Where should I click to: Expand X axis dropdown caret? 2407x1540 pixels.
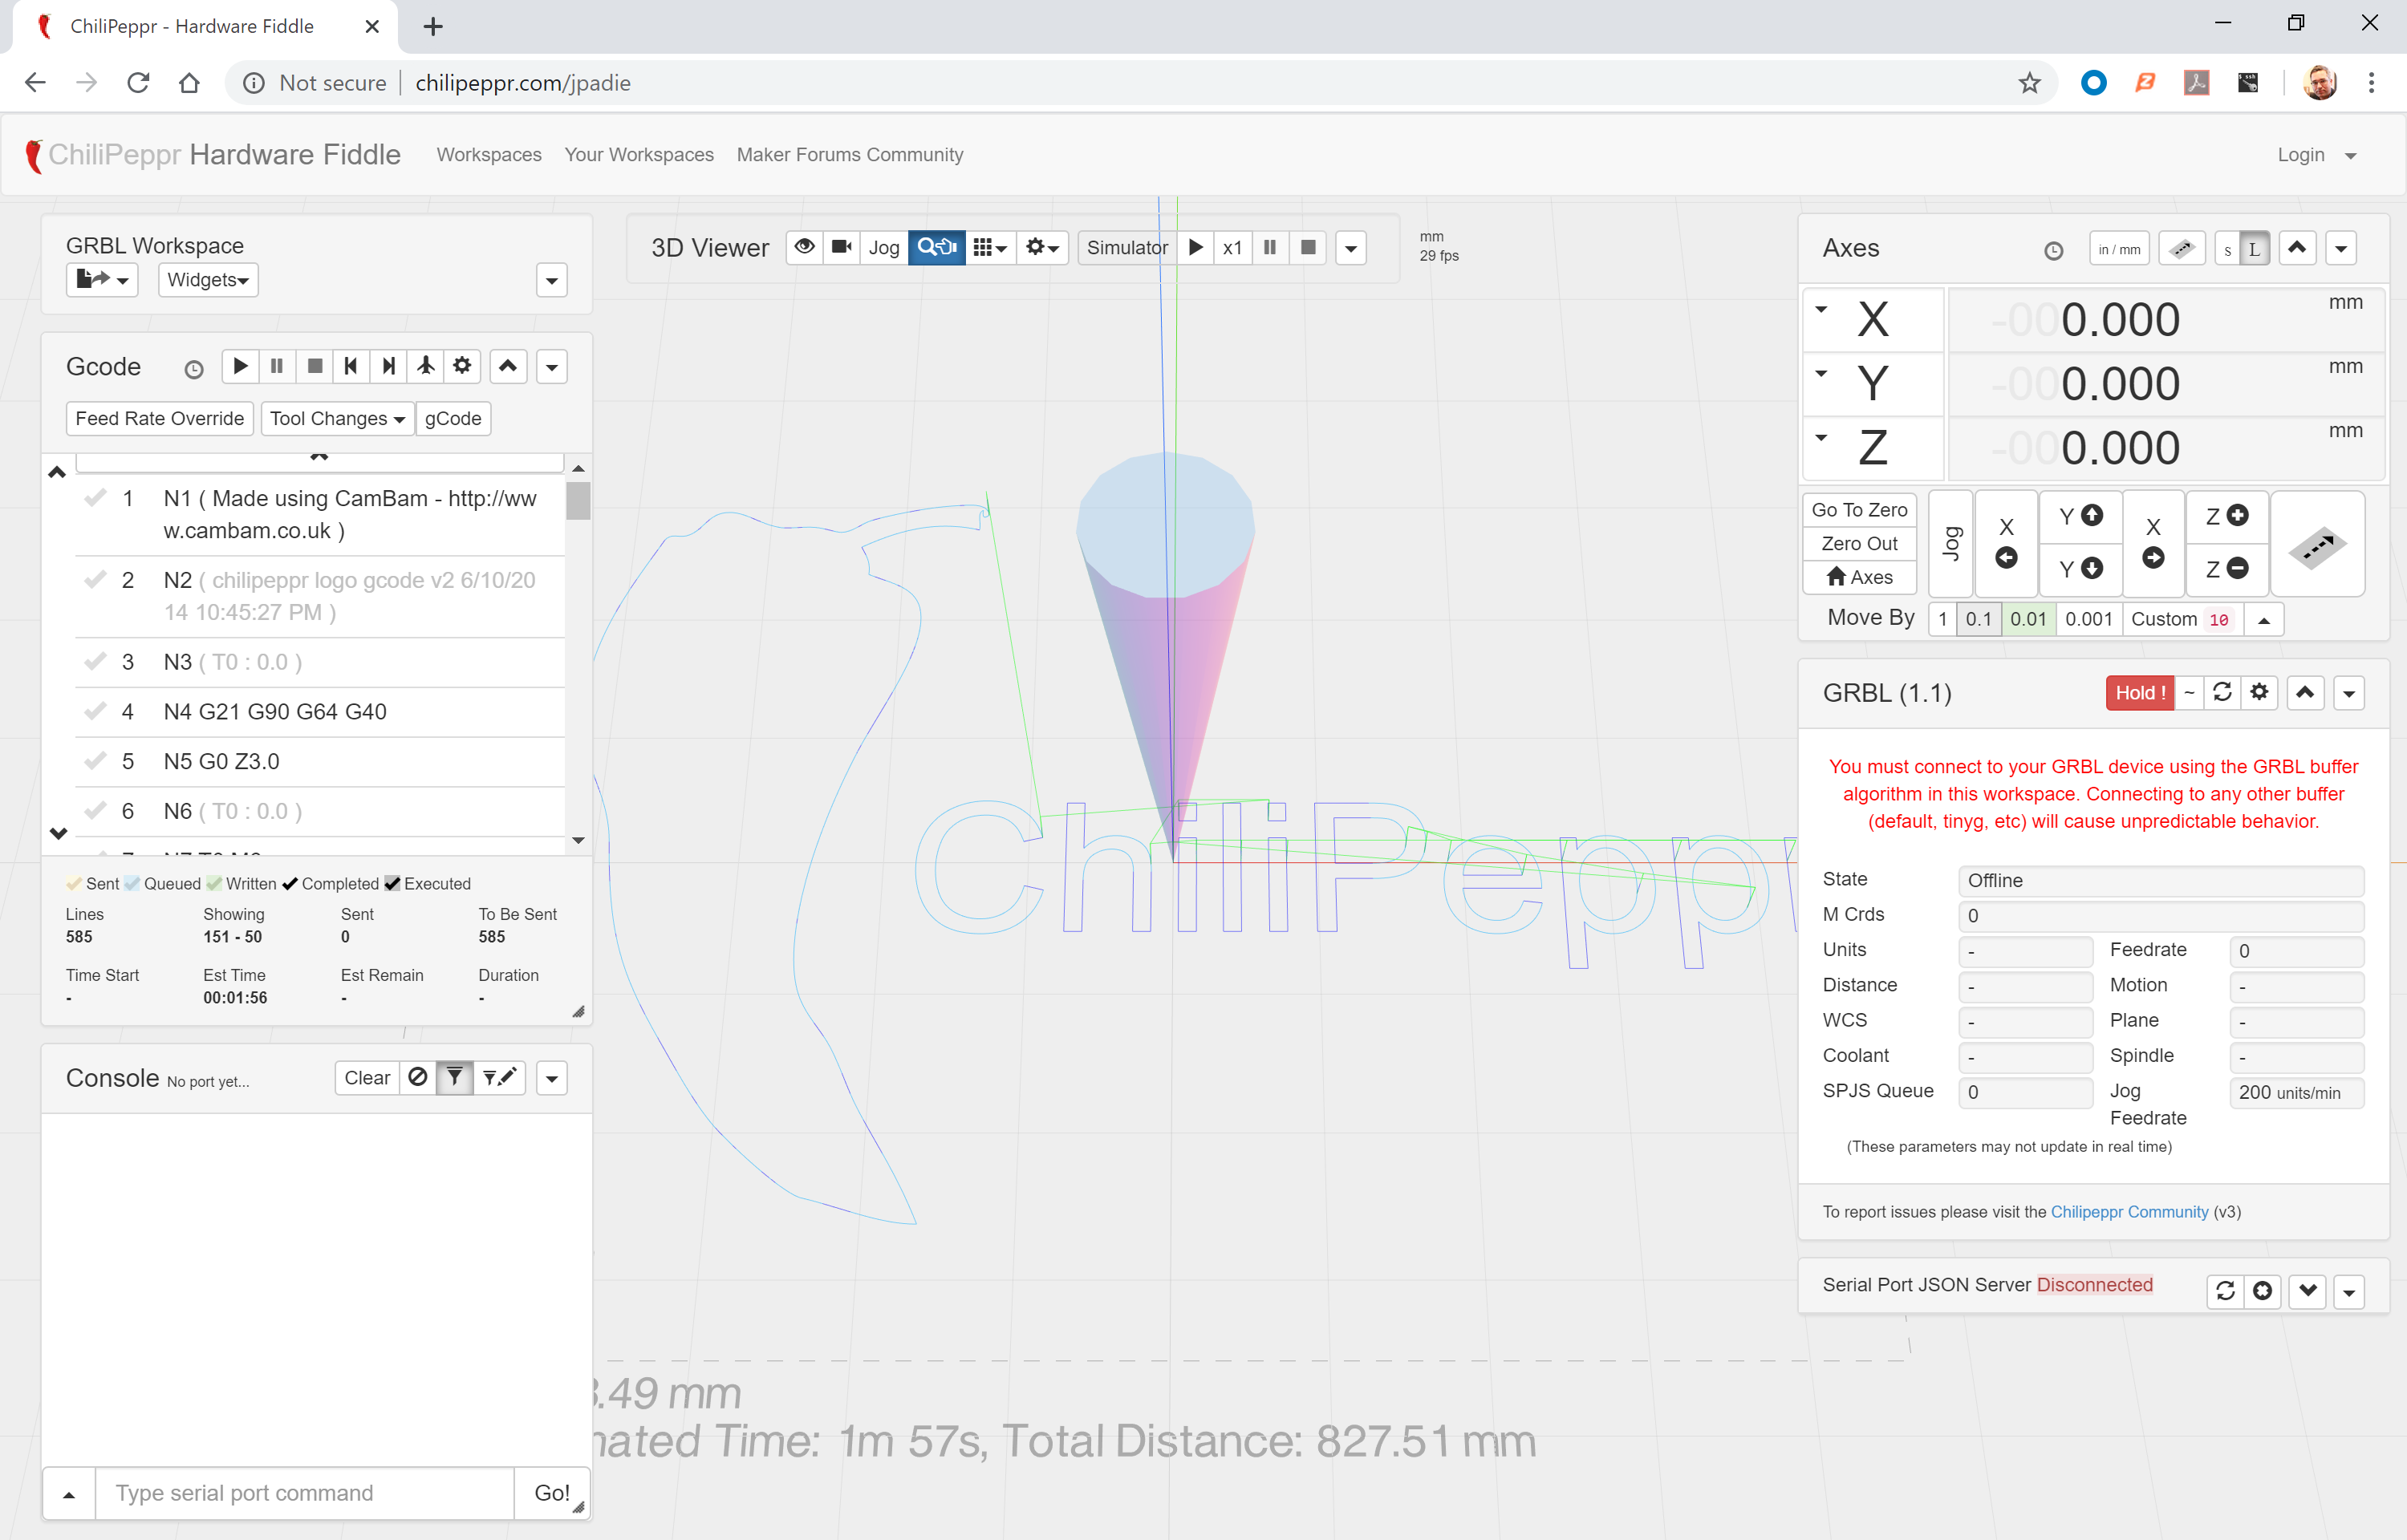pyautogui.click(x=1821, y=309)
